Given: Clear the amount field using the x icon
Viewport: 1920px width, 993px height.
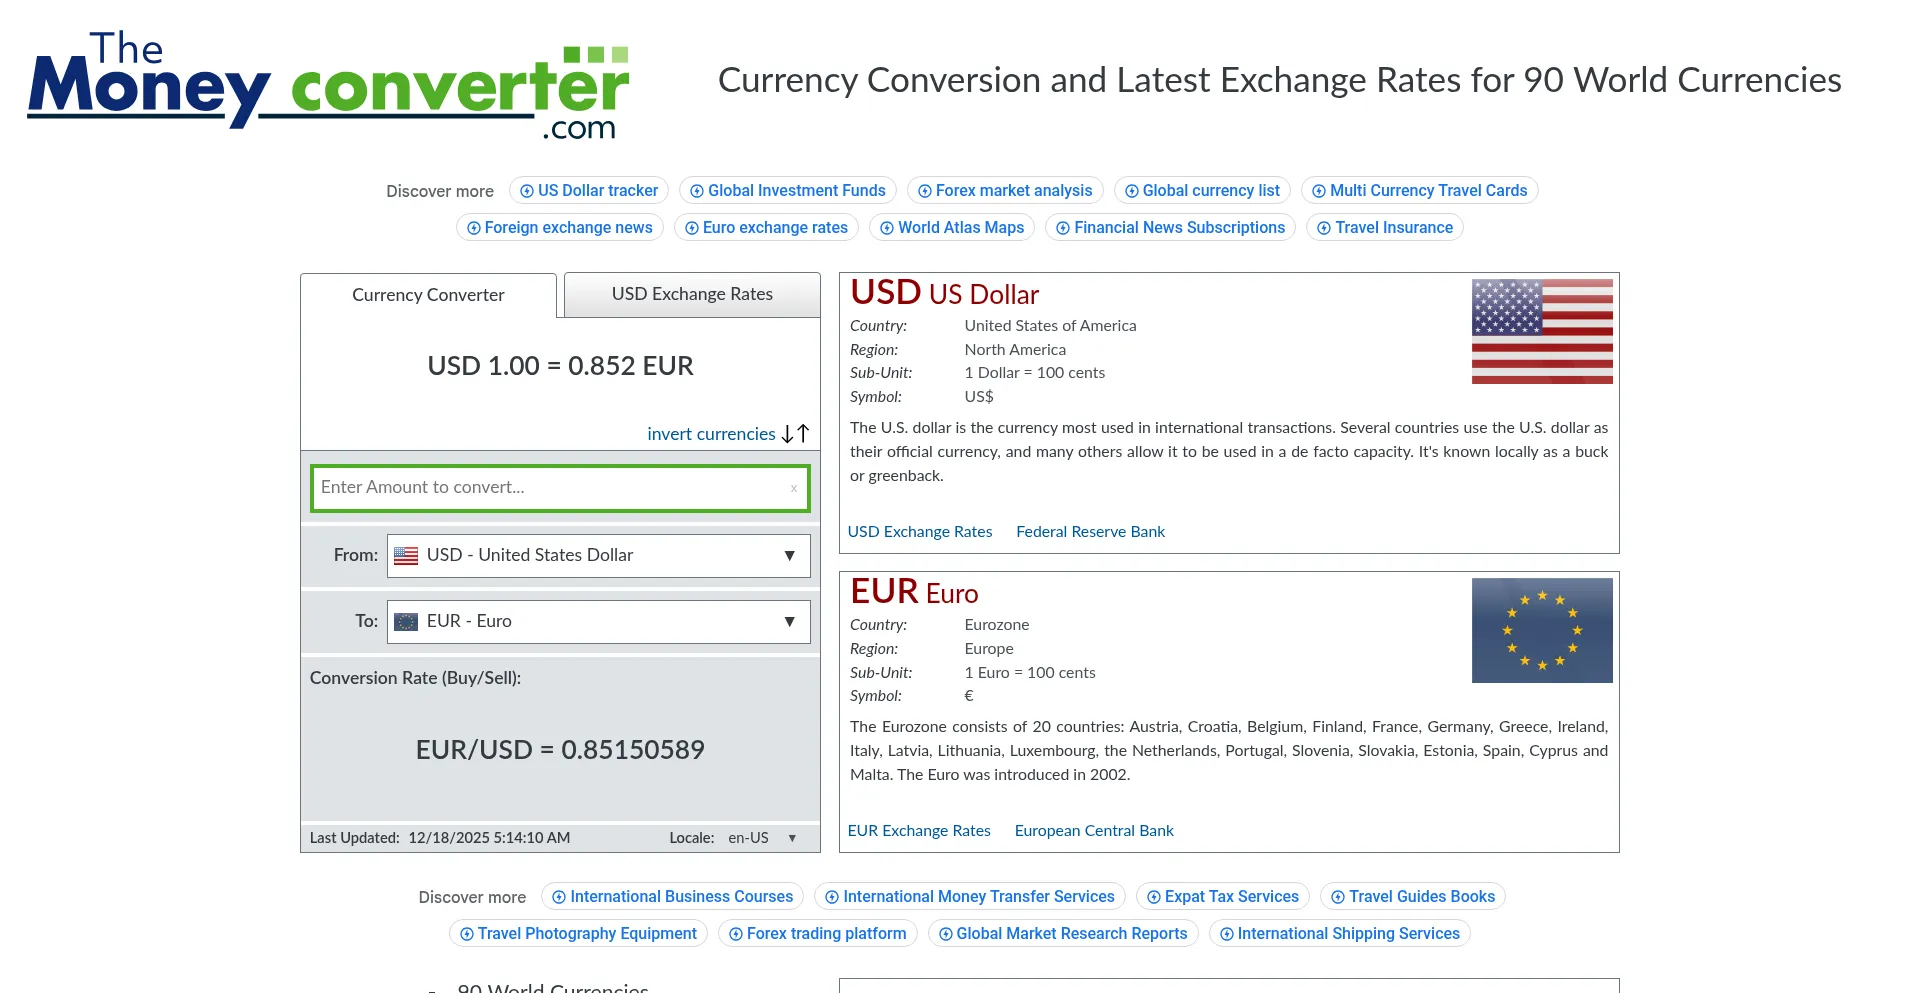Looking at the screenshot, I should click(794, 488).
